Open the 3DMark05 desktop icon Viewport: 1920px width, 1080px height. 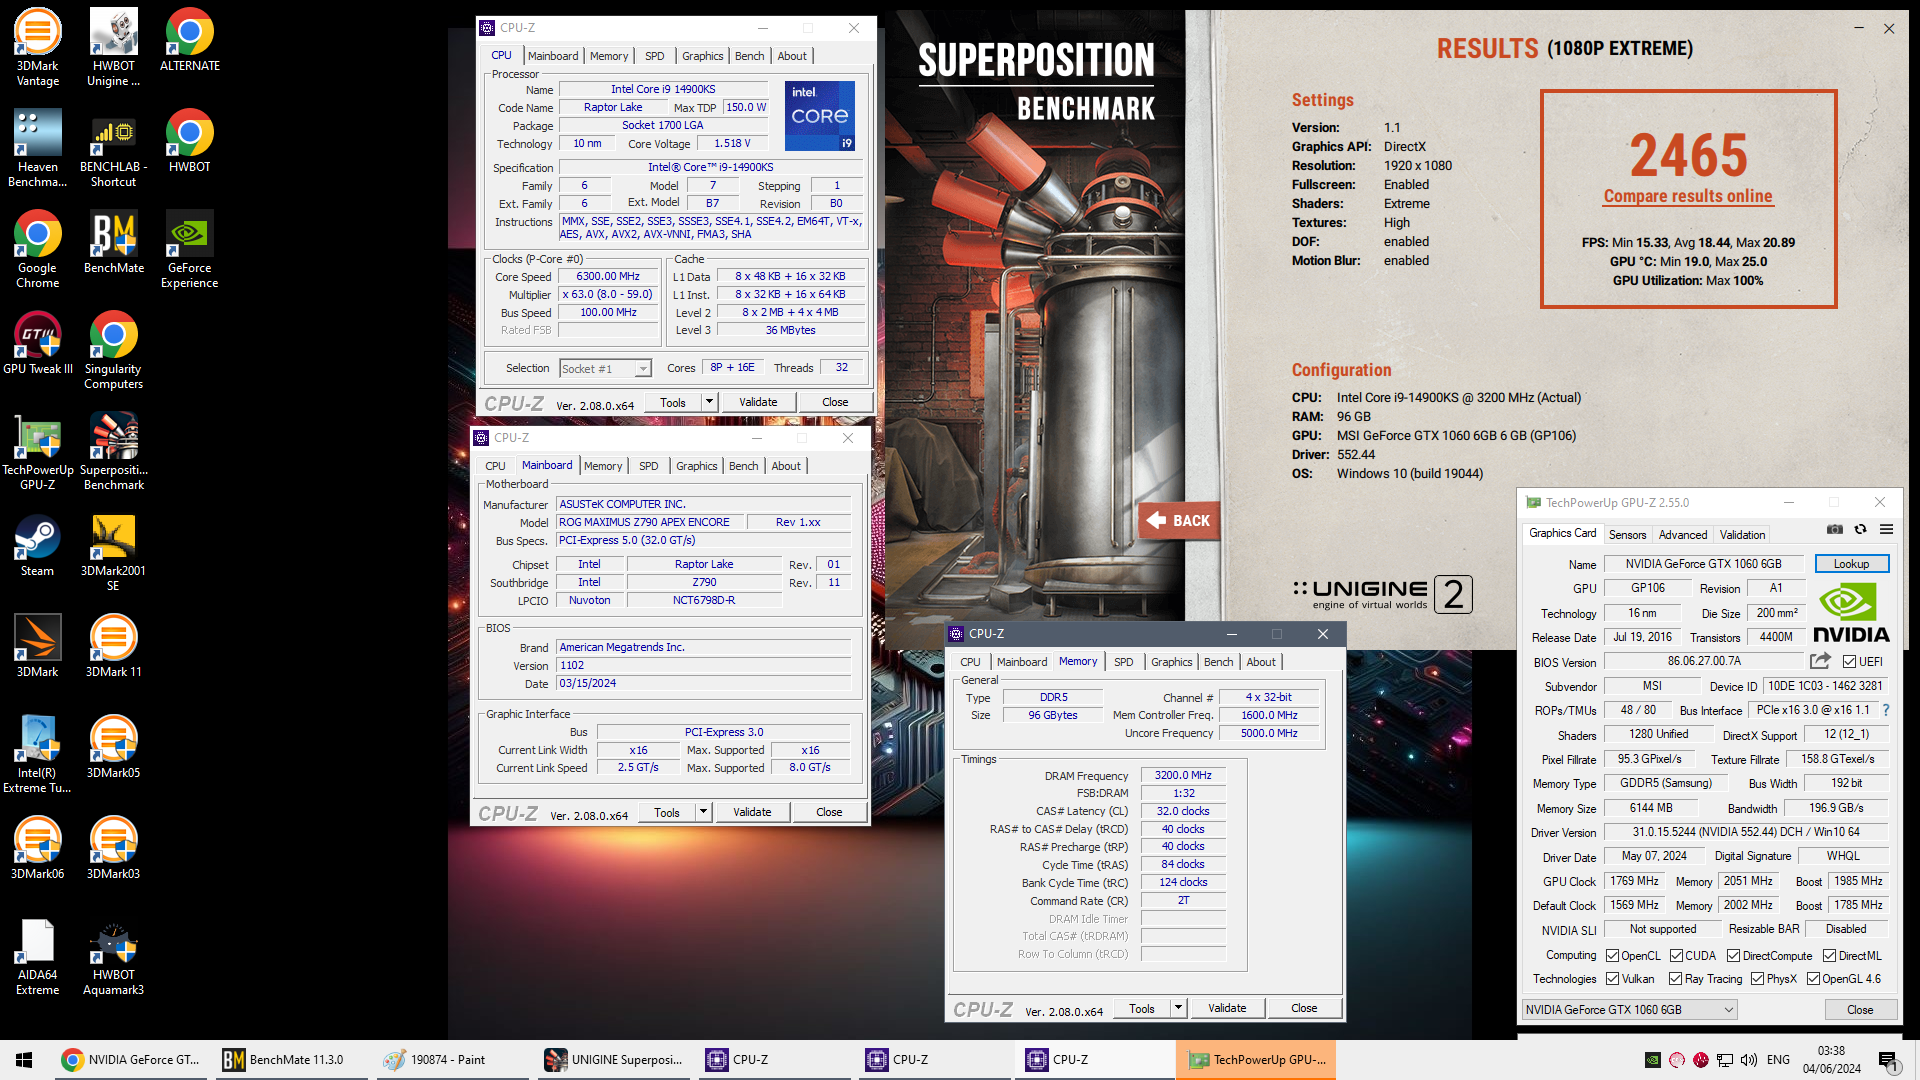[113, 747]
